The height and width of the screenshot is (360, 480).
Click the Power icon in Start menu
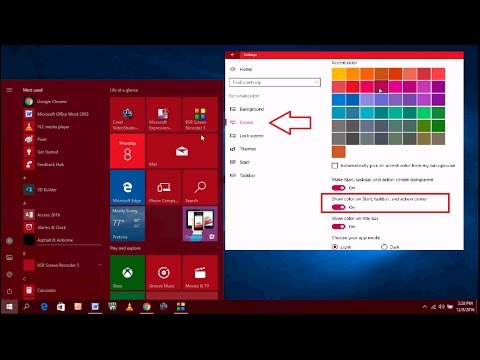9,291
